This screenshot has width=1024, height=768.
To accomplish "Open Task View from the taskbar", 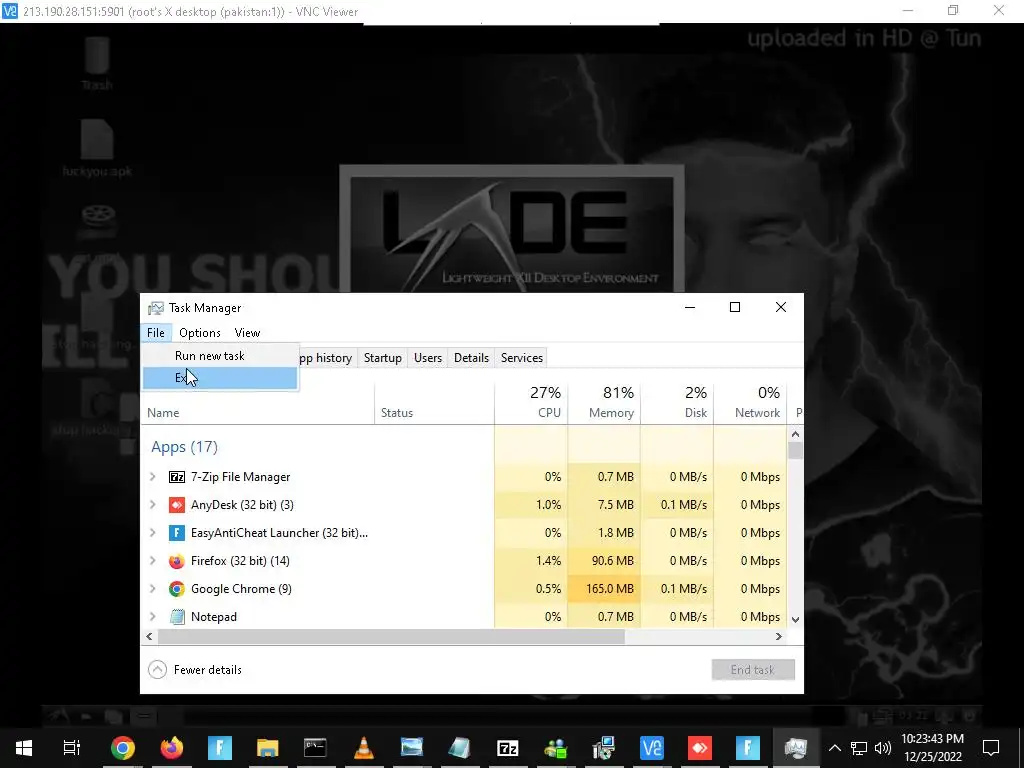I will point(72,748).
